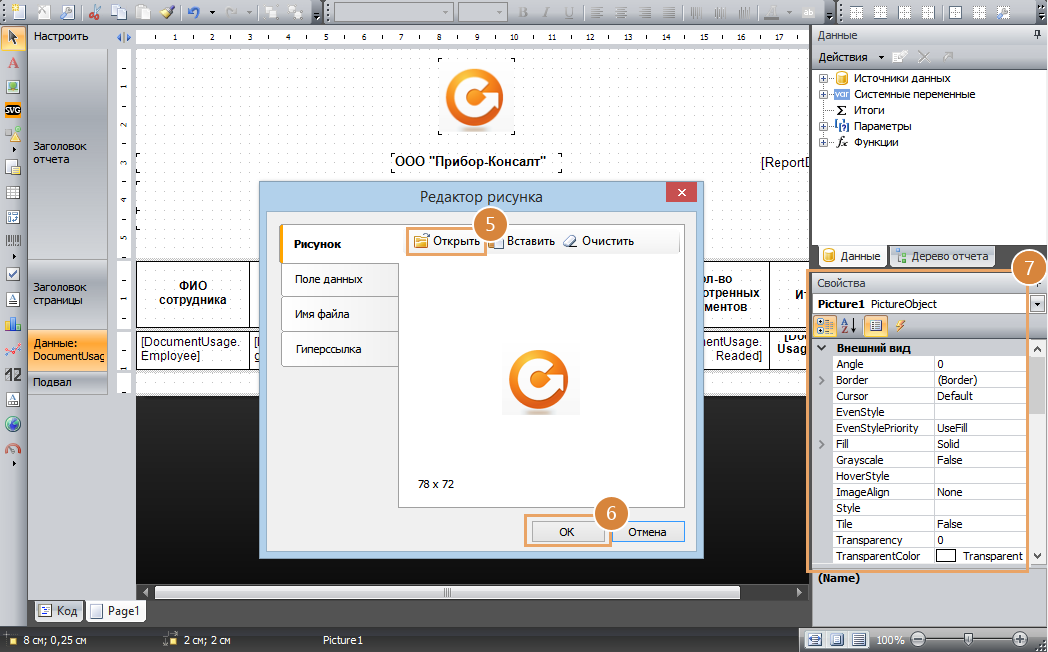This screenshot has height=652, width=1048.
Task: Toggle alphabetical sort in properties panel
Action: [x=849, y=325]
